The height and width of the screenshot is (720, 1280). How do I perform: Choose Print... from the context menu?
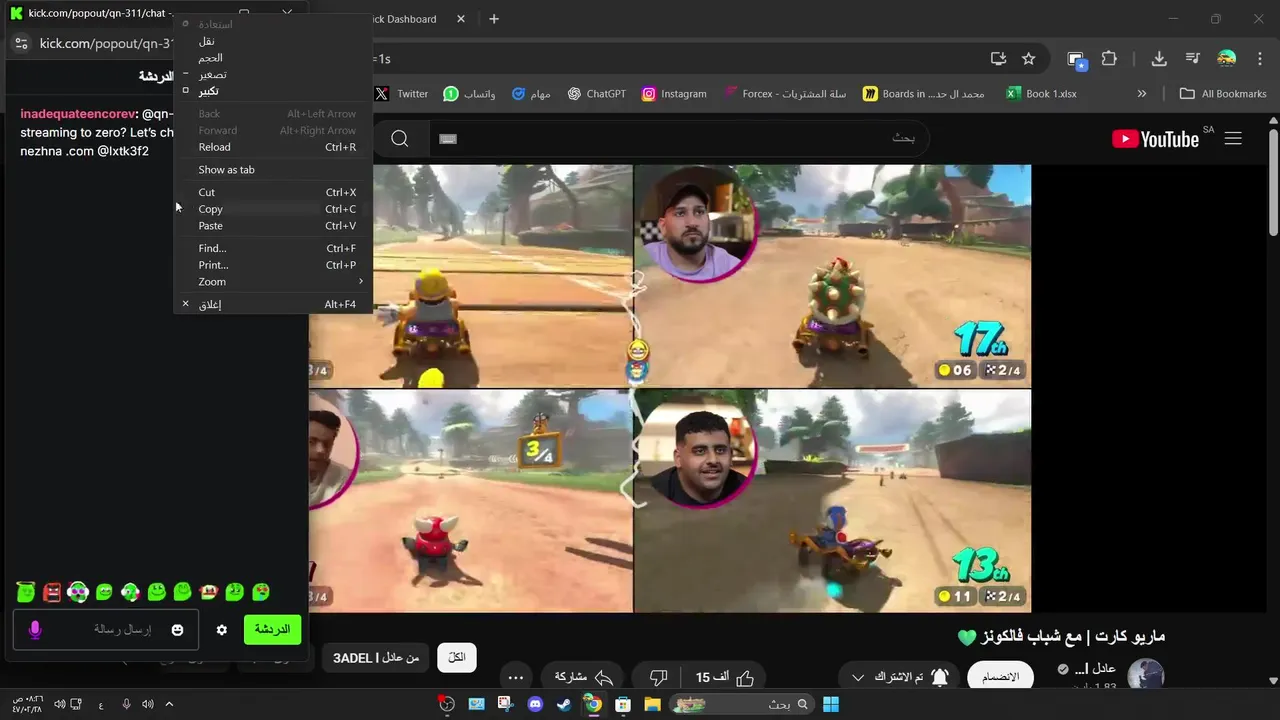[x=273, y=265]
